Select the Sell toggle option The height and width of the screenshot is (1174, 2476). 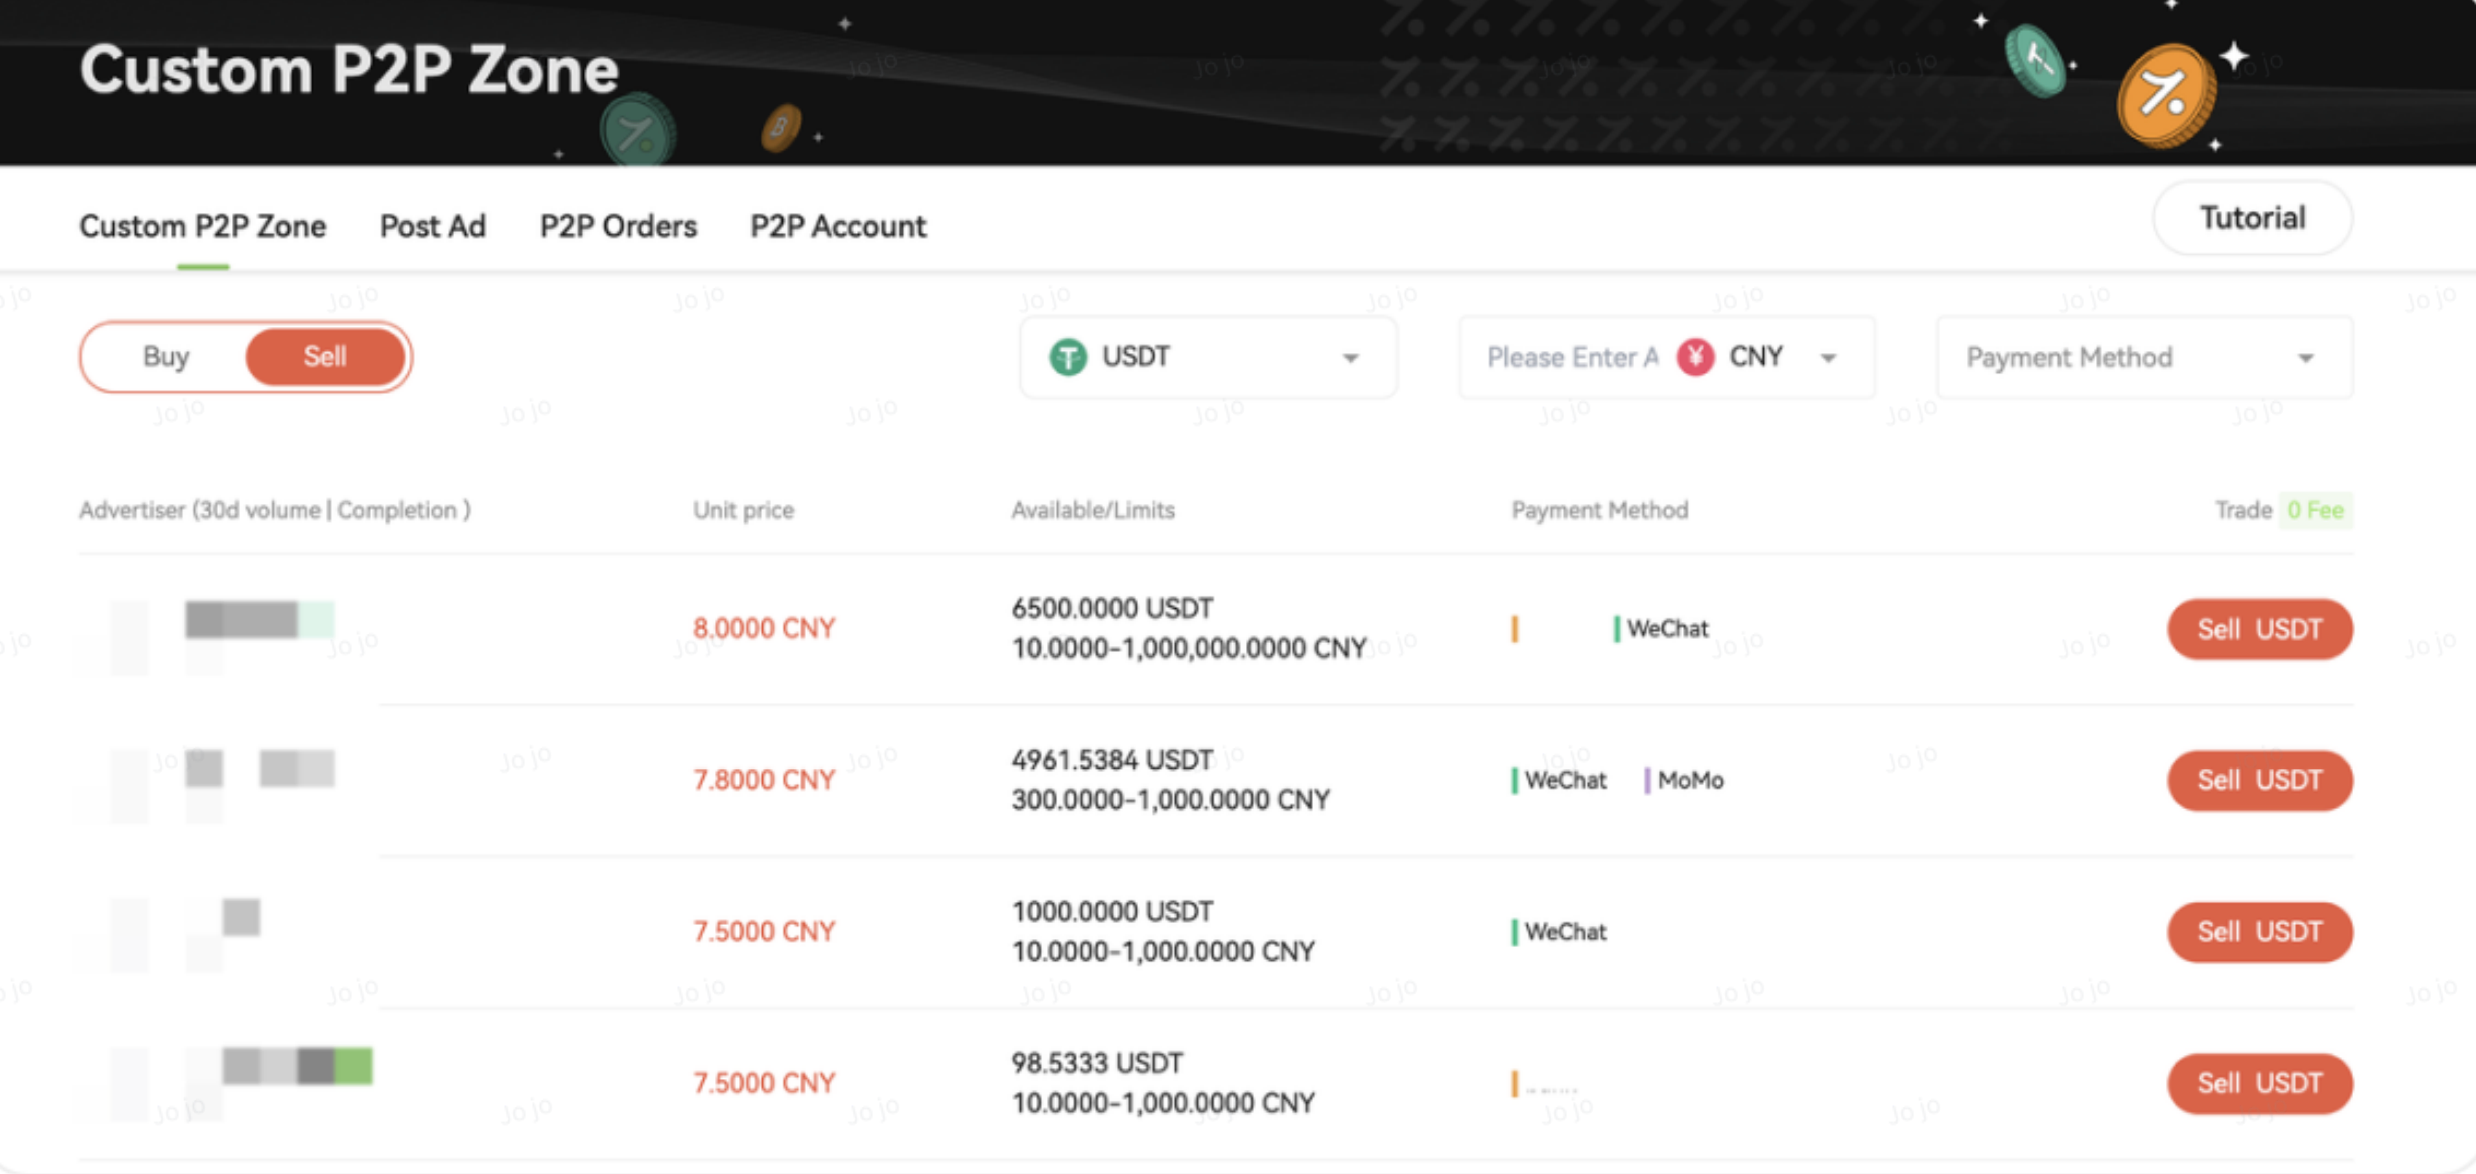click(x=324, y=357)
